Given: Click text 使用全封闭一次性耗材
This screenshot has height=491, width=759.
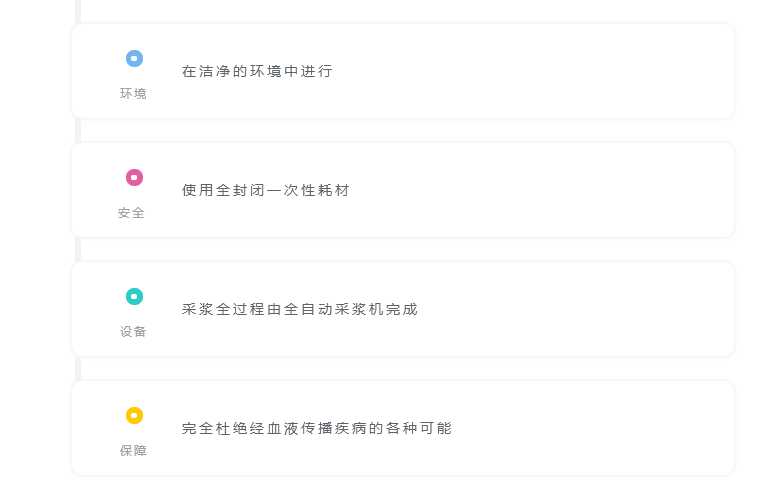Looking at the screenshot, I should point(266,190).
